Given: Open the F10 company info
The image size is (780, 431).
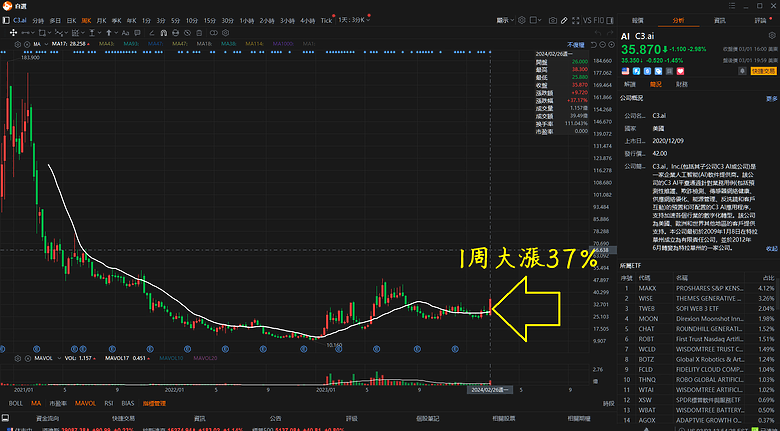Looking at the screenshot, I should click(599, 20).
